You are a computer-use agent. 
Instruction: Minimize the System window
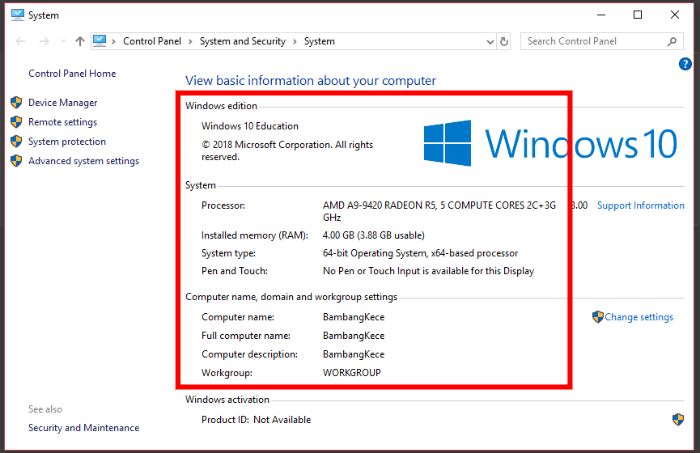[601, 15]
